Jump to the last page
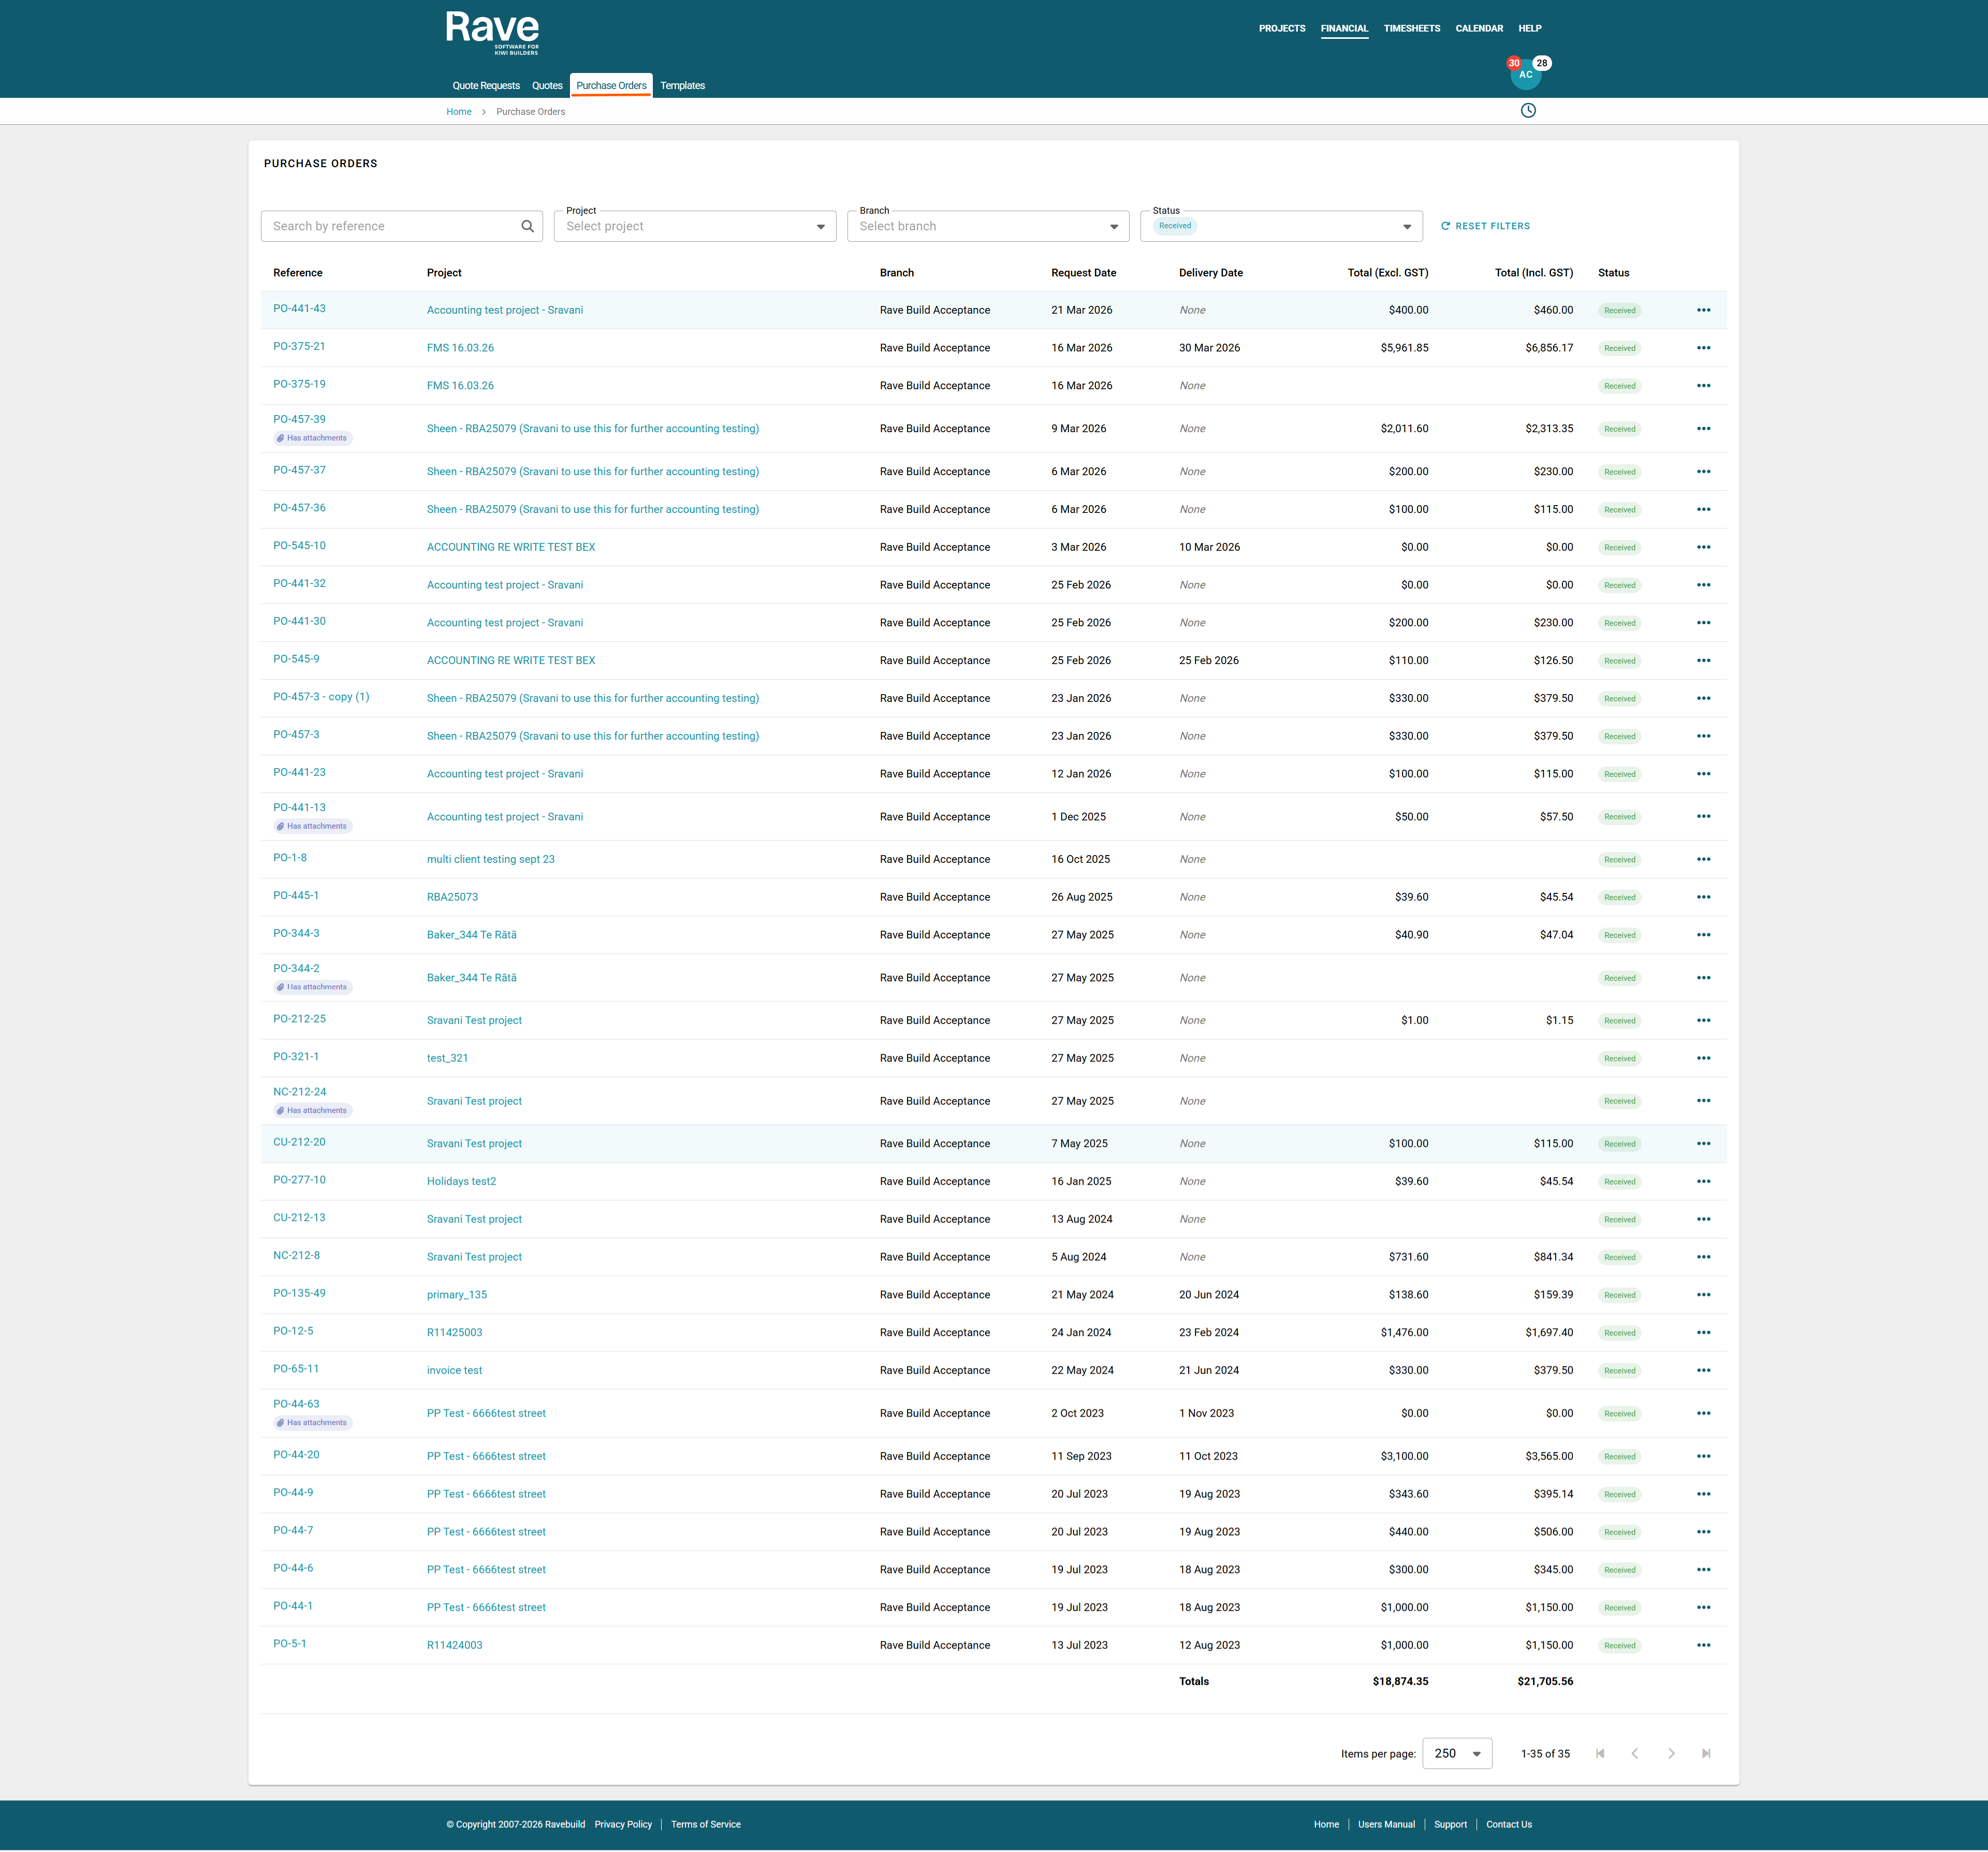 click(x=1706, y=1753)
